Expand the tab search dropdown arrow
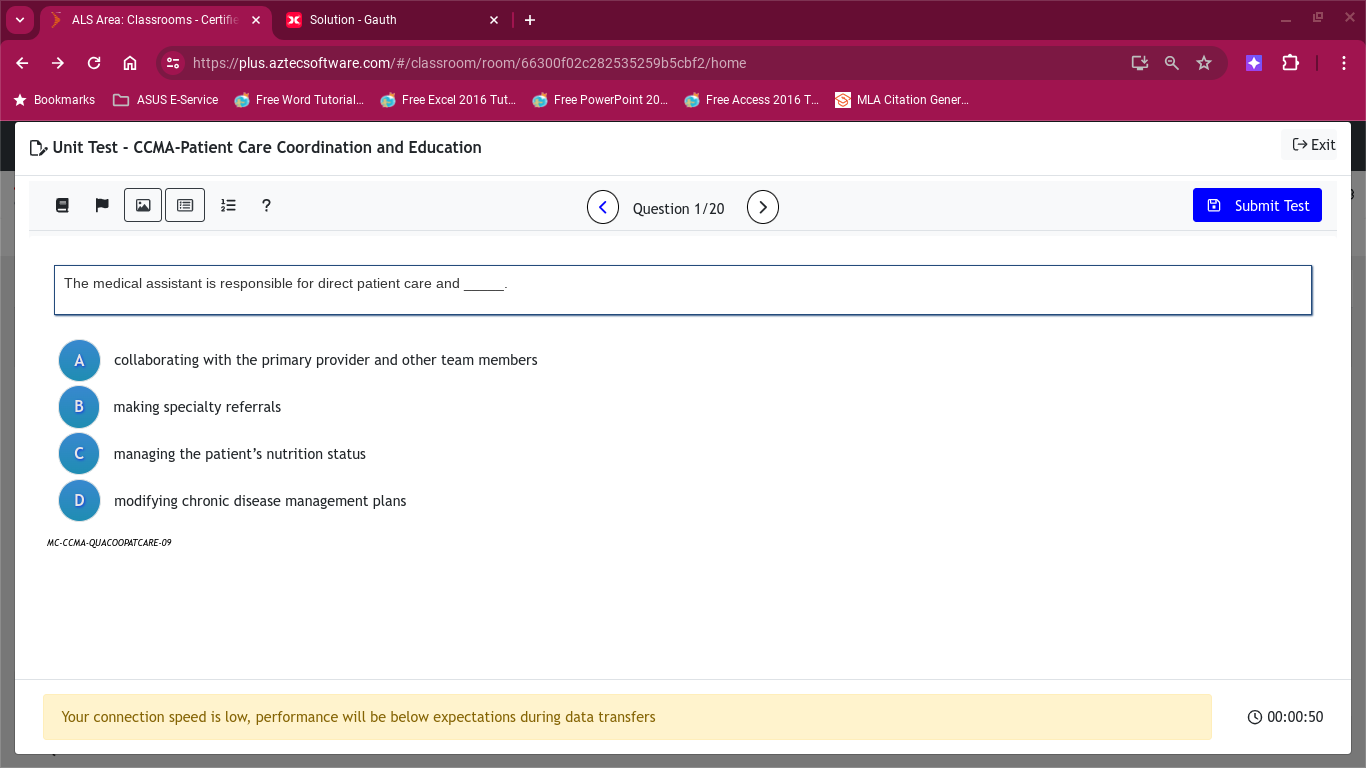This screenshot has height=768, width=1366. [19, 19]
